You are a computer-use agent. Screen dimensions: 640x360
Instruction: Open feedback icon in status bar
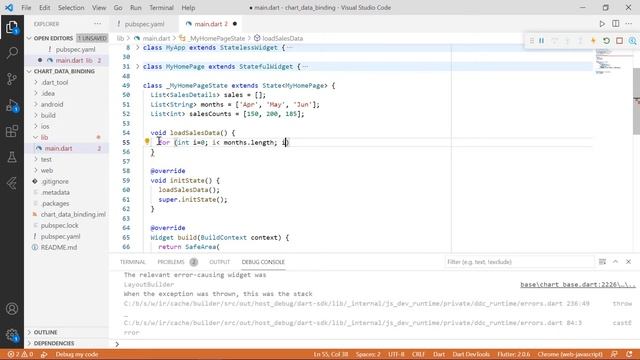click(x=614, y=354)
